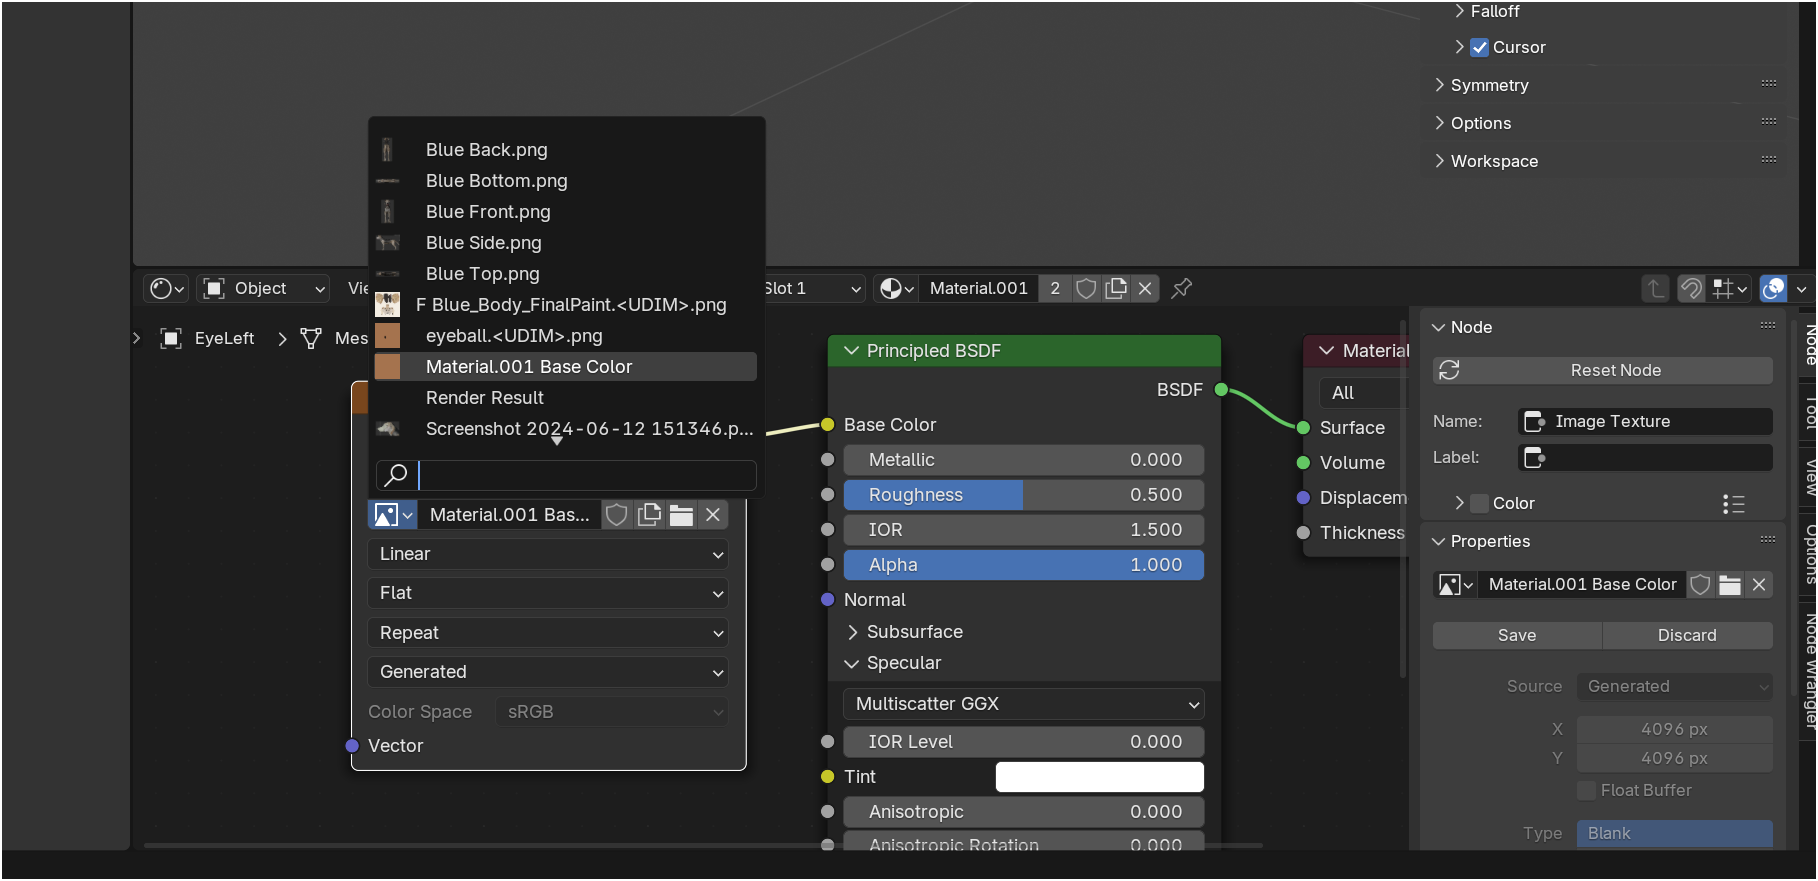This screenshot has height=881, width=1818.
Task: Open the Multiscatter GGX distribution dropdown
Action: pos(1024,704)
